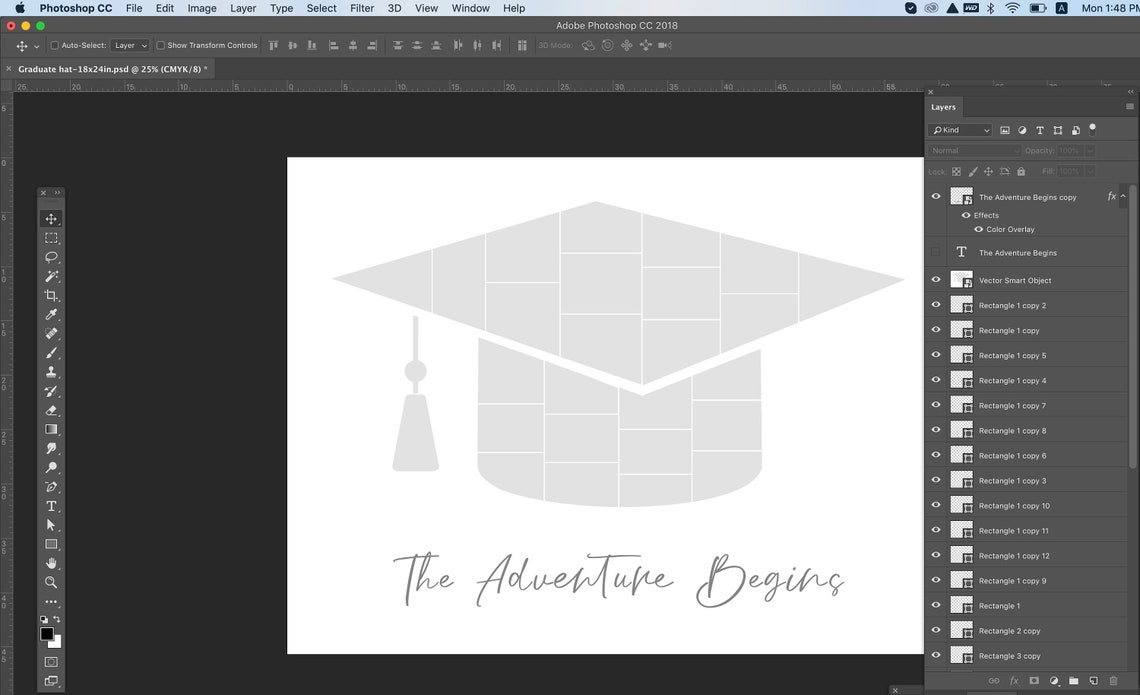
Task: Select the Eyedropper tool
Action: 51,314
